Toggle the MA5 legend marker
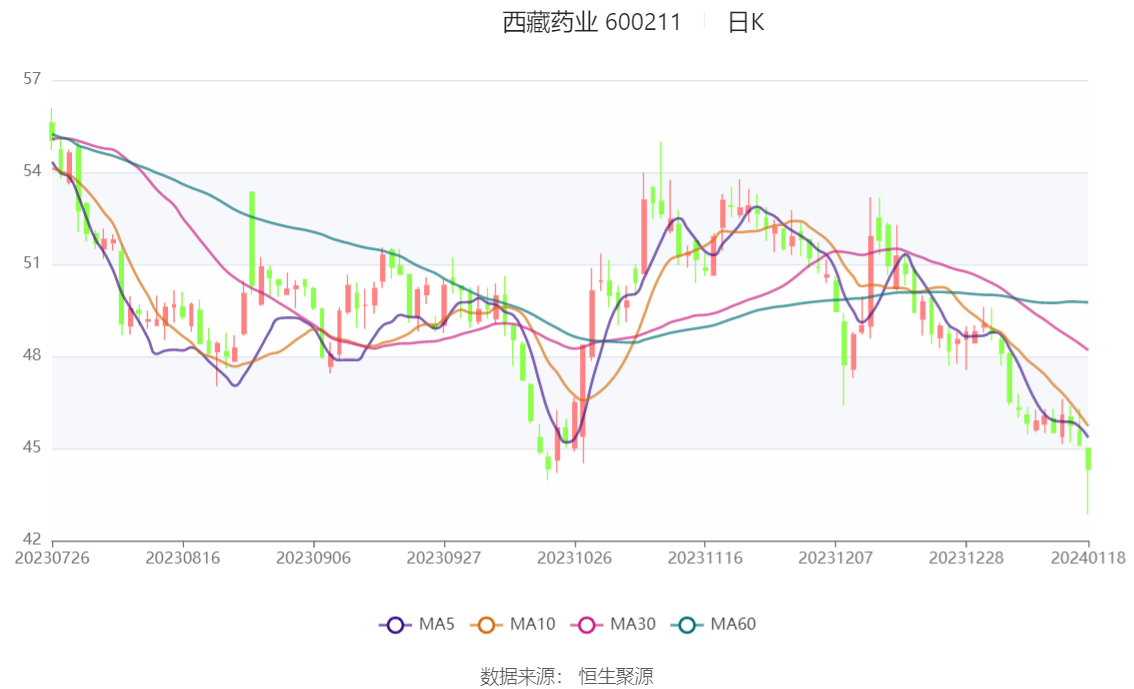 click(395, 625)
